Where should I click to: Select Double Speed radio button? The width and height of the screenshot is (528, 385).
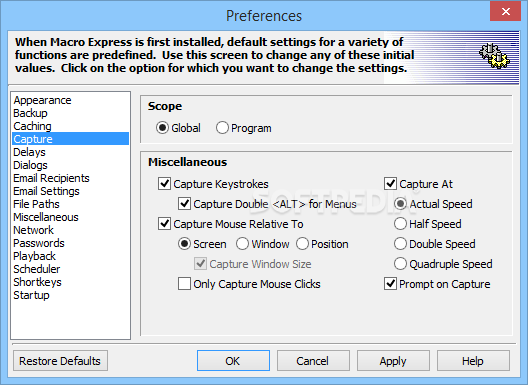click(x=400, y=244)
